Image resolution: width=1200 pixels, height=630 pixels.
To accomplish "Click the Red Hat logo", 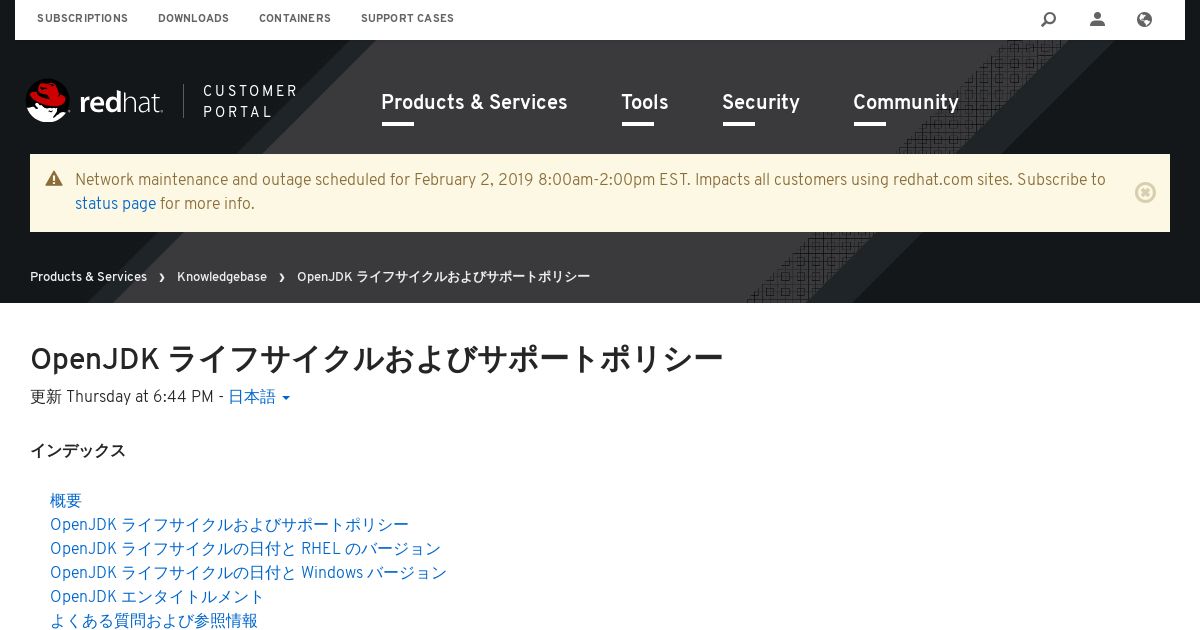I will coord(95,101).
